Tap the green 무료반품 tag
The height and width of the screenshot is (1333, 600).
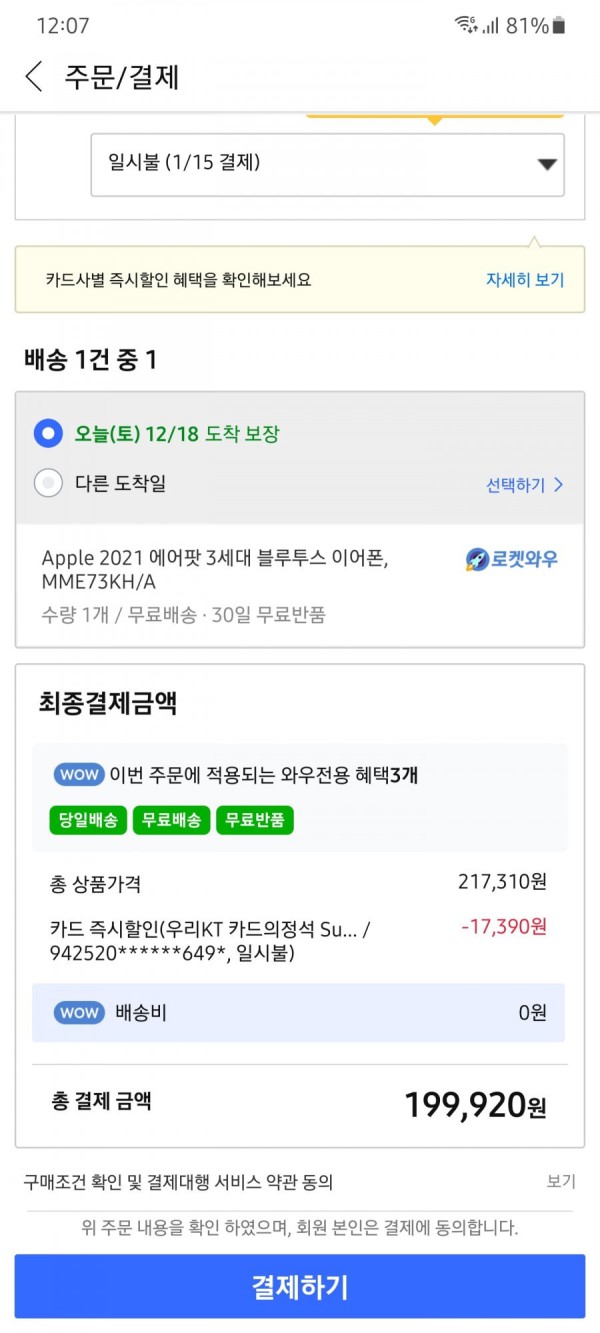click(254, 820)
